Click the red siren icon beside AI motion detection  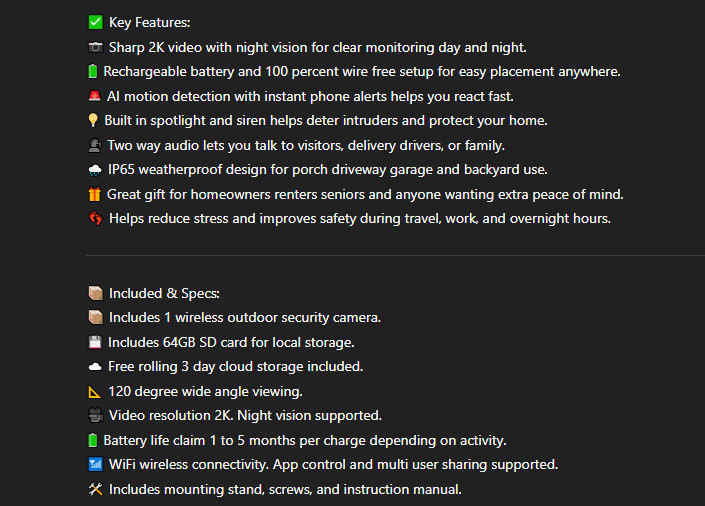coord(95,96)
